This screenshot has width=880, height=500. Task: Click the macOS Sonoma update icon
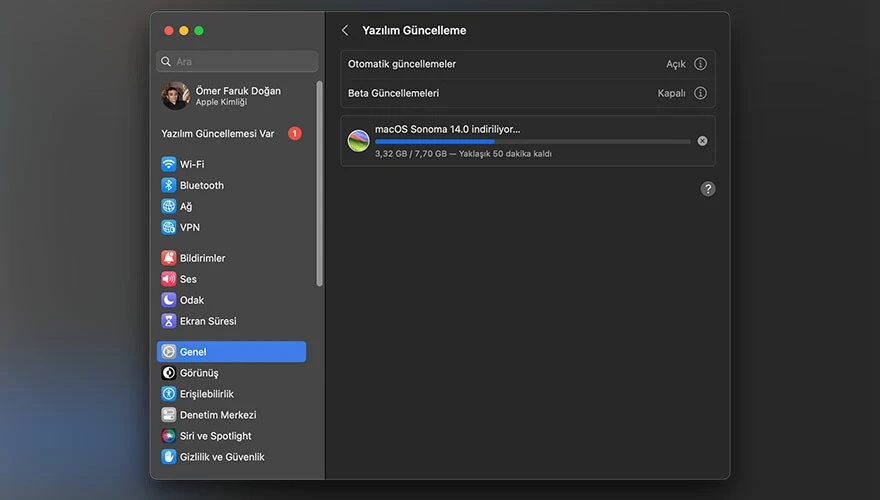coord(358,140)
